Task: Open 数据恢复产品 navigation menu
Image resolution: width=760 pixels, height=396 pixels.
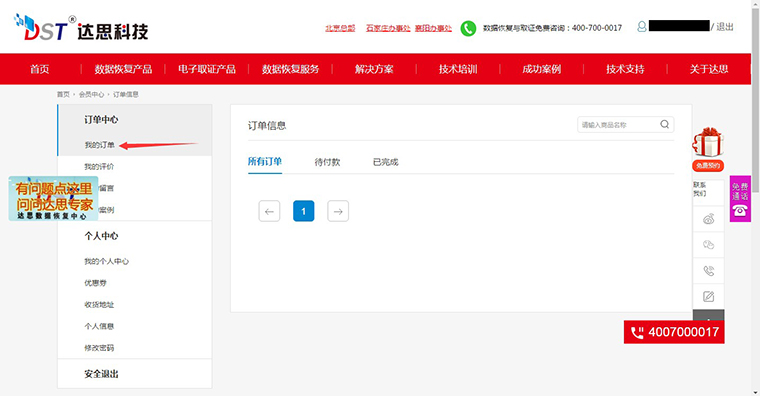Action: point(123,69)
